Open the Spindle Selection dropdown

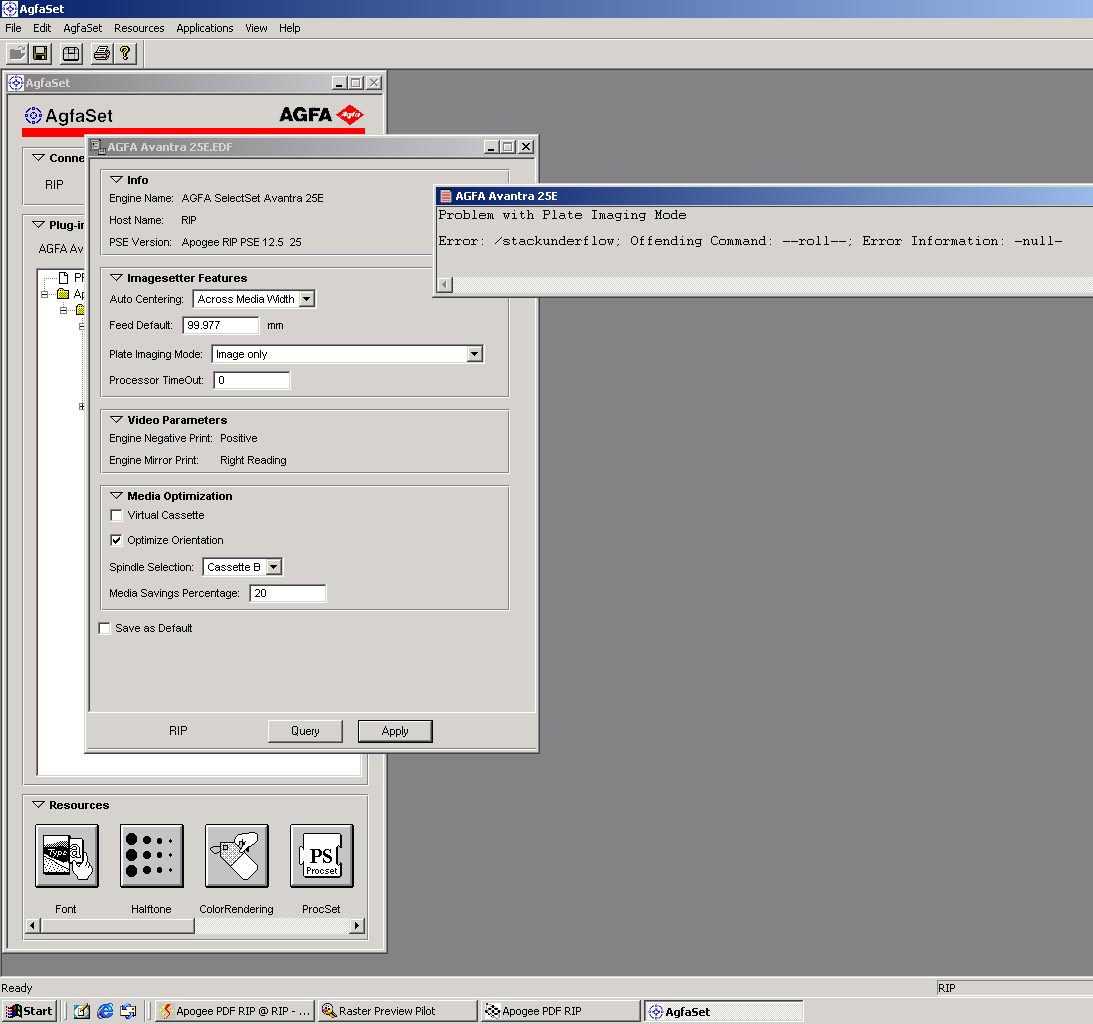point(274,567)
